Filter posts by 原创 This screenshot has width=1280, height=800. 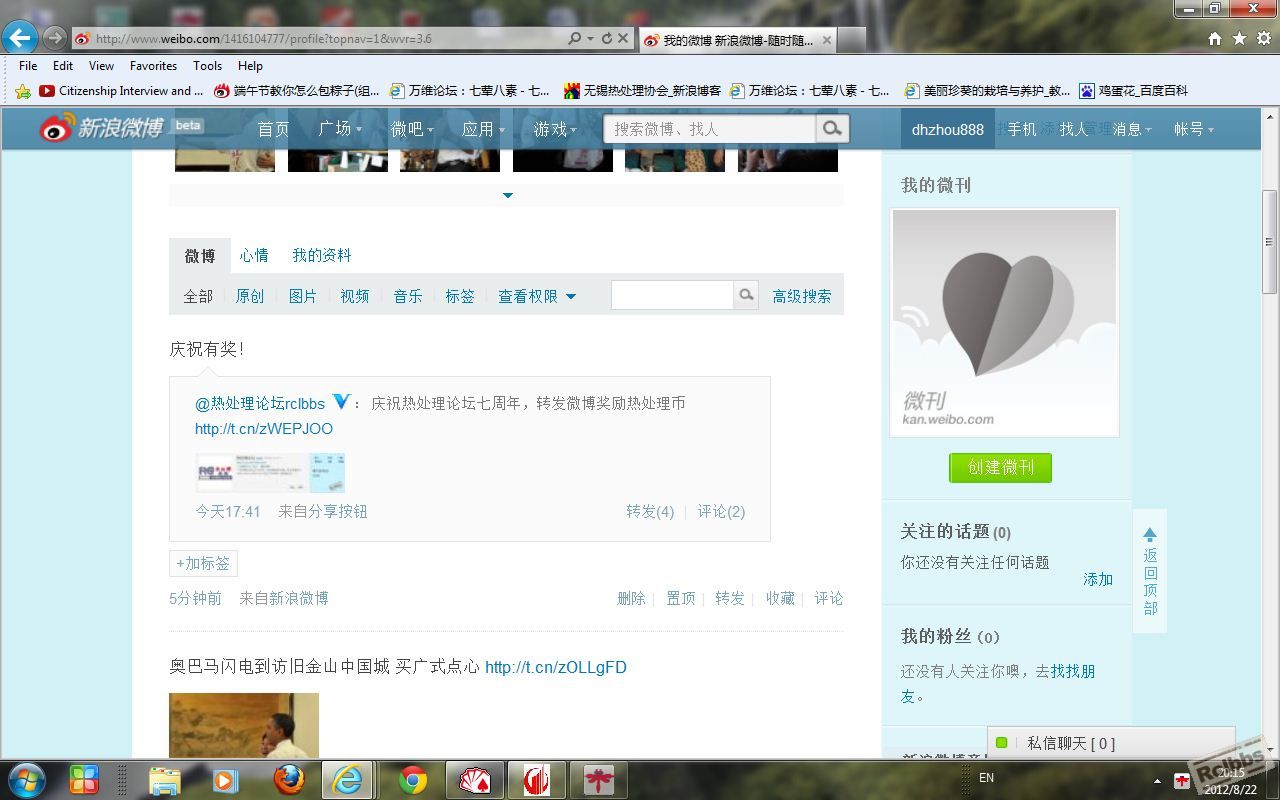(250, 296)
